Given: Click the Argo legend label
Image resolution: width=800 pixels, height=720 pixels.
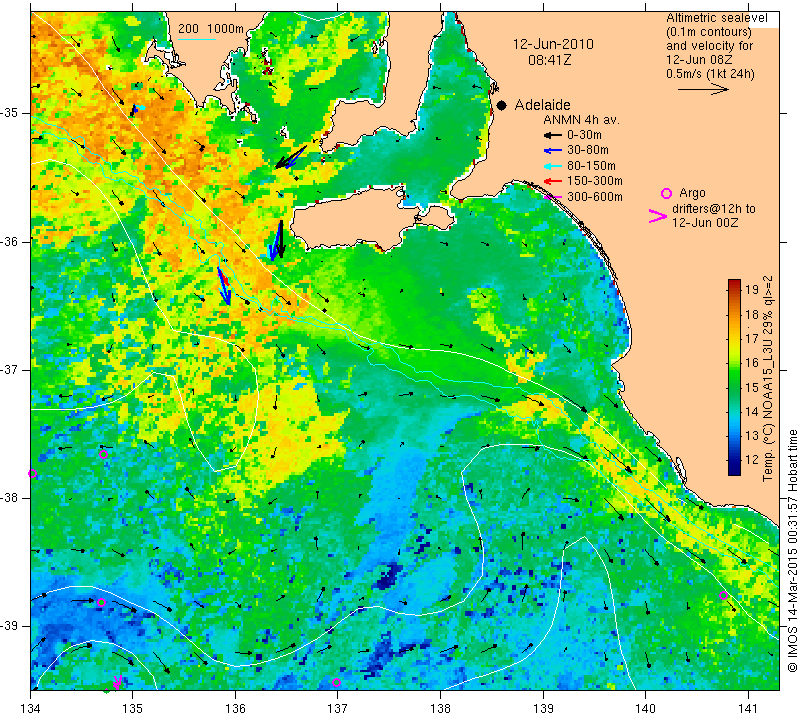Looking at the screenshot, I should (692, 193).
